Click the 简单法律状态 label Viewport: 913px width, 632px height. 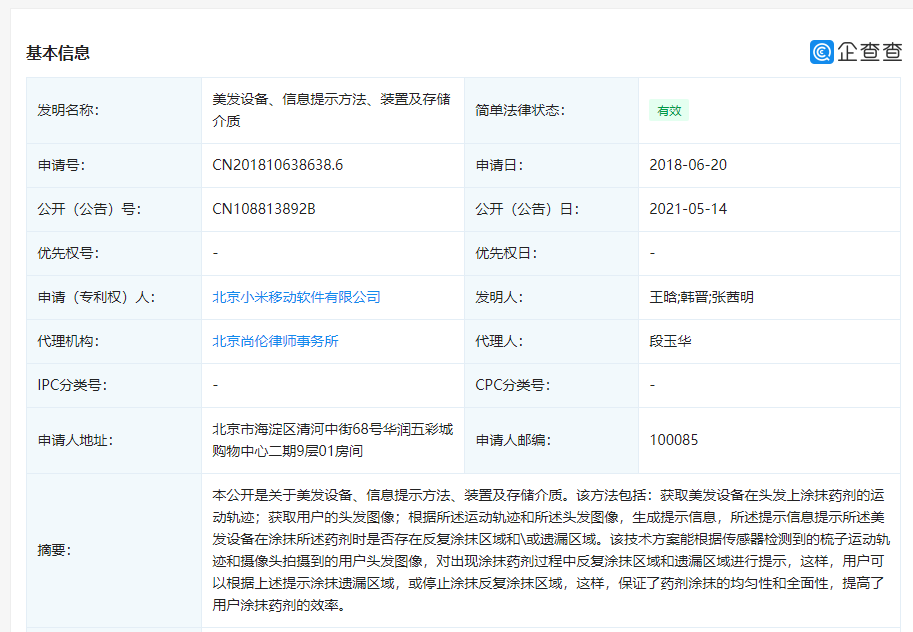(x=519, y=111)
